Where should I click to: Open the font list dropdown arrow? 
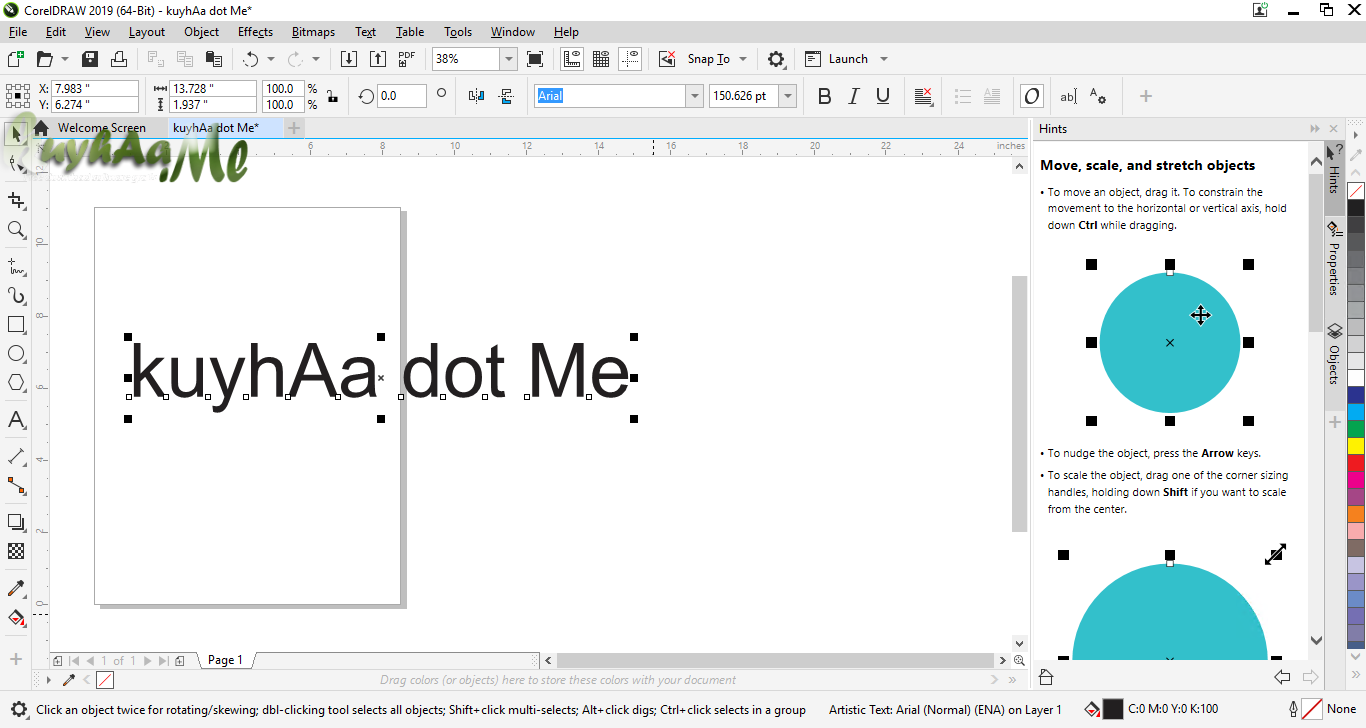[x=694, y=96]
